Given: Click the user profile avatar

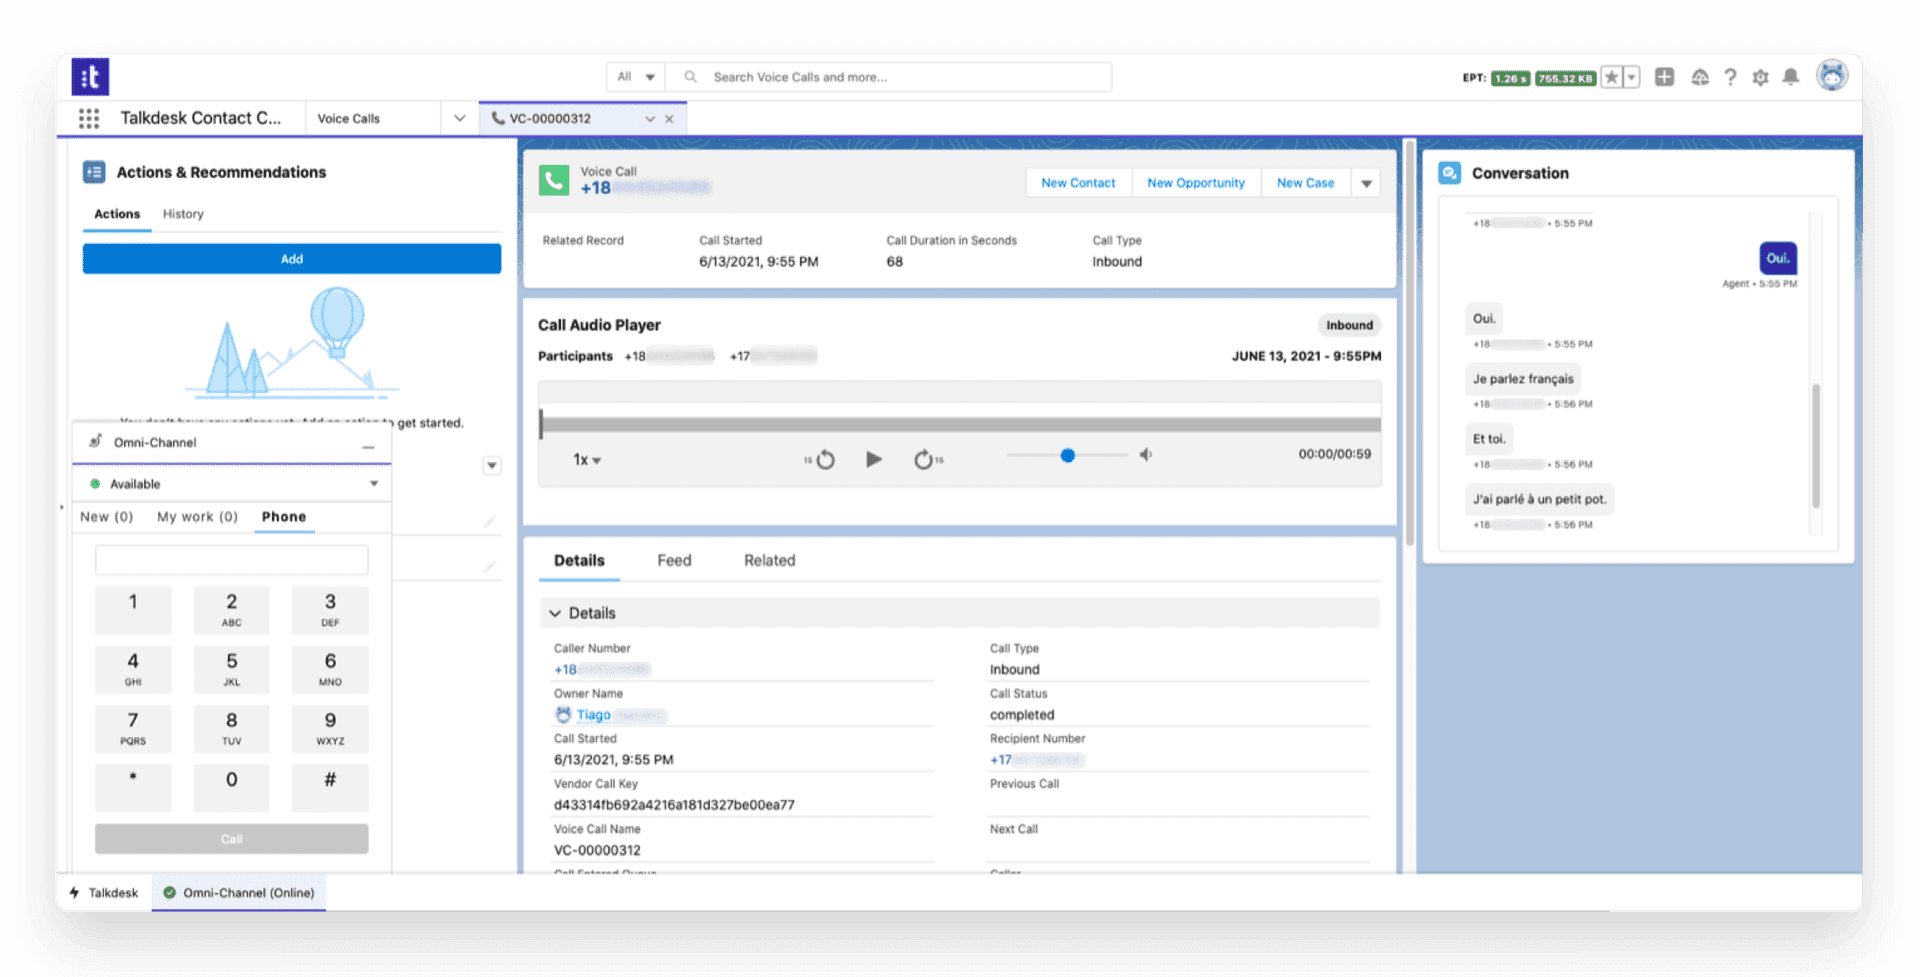Looking at the screenshot, I should 1832,75.
